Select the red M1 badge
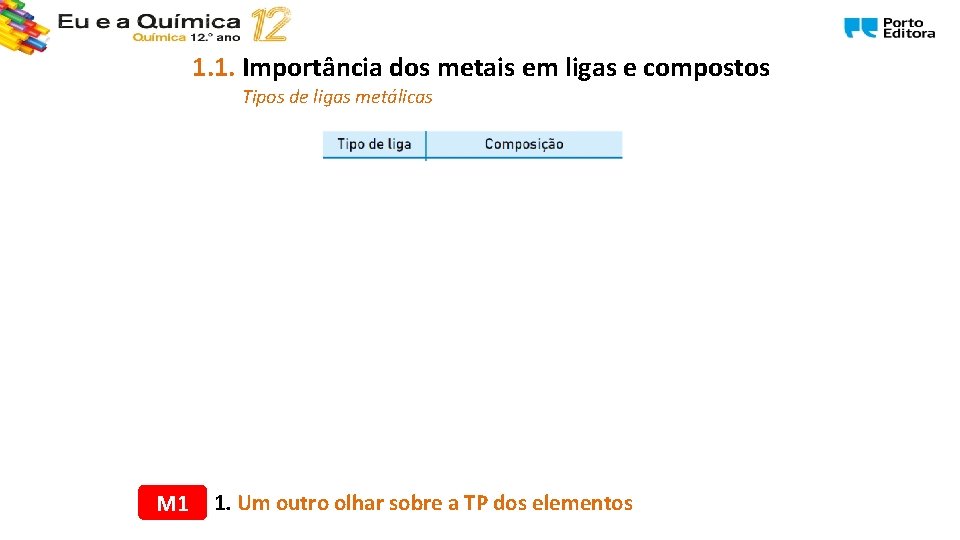The height and width of the screenshot is (540, 960). [172, 503]
